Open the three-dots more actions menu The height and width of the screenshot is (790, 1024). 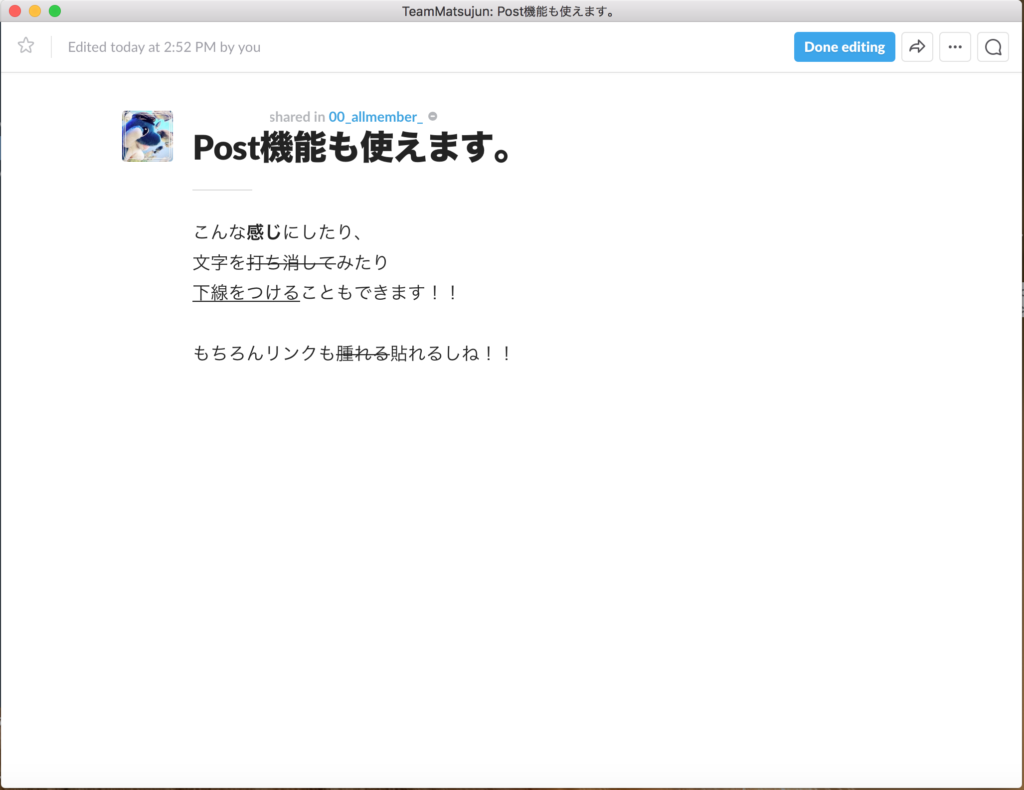pos(955,47)
